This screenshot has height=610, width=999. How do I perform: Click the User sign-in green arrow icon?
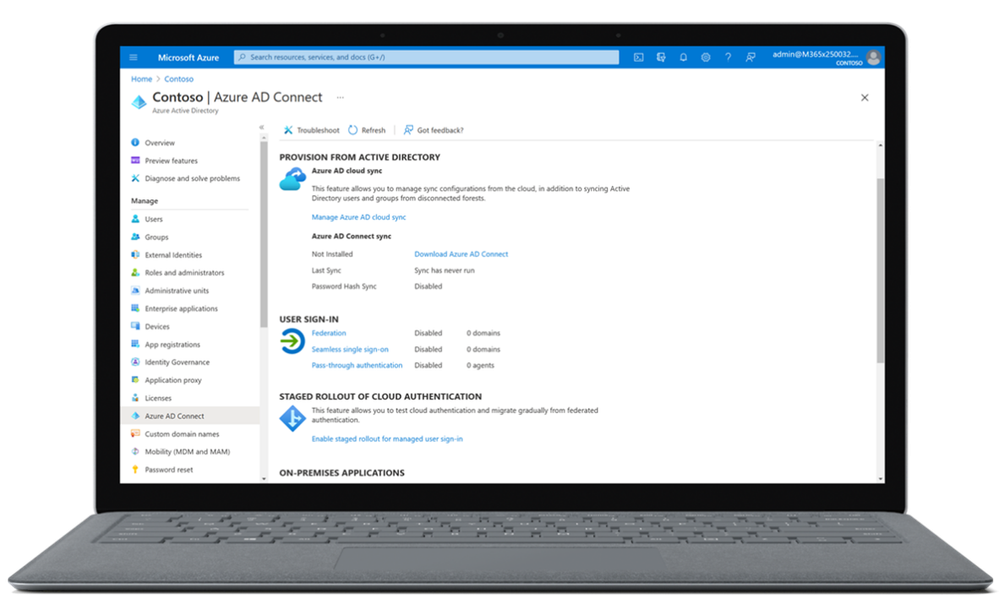tap(292, 342)
